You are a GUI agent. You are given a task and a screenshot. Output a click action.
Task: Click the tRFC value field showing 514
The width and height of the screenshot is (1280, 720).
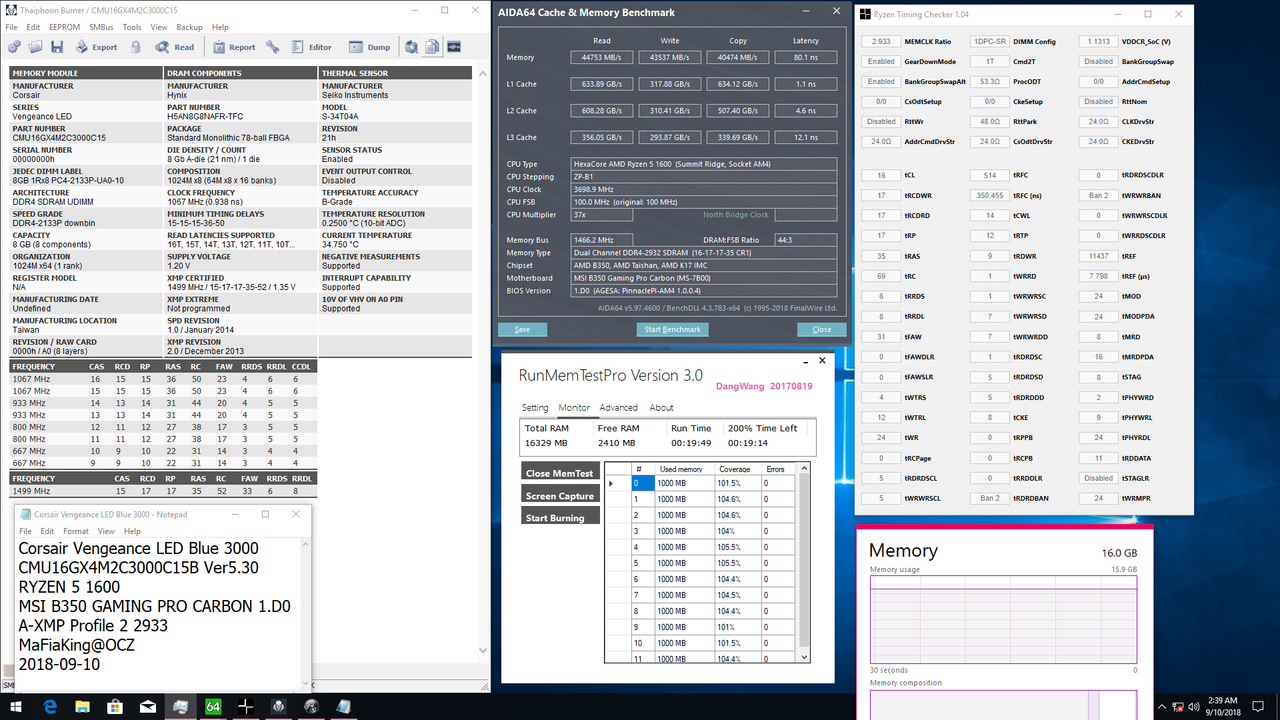(x=990, y=175)
